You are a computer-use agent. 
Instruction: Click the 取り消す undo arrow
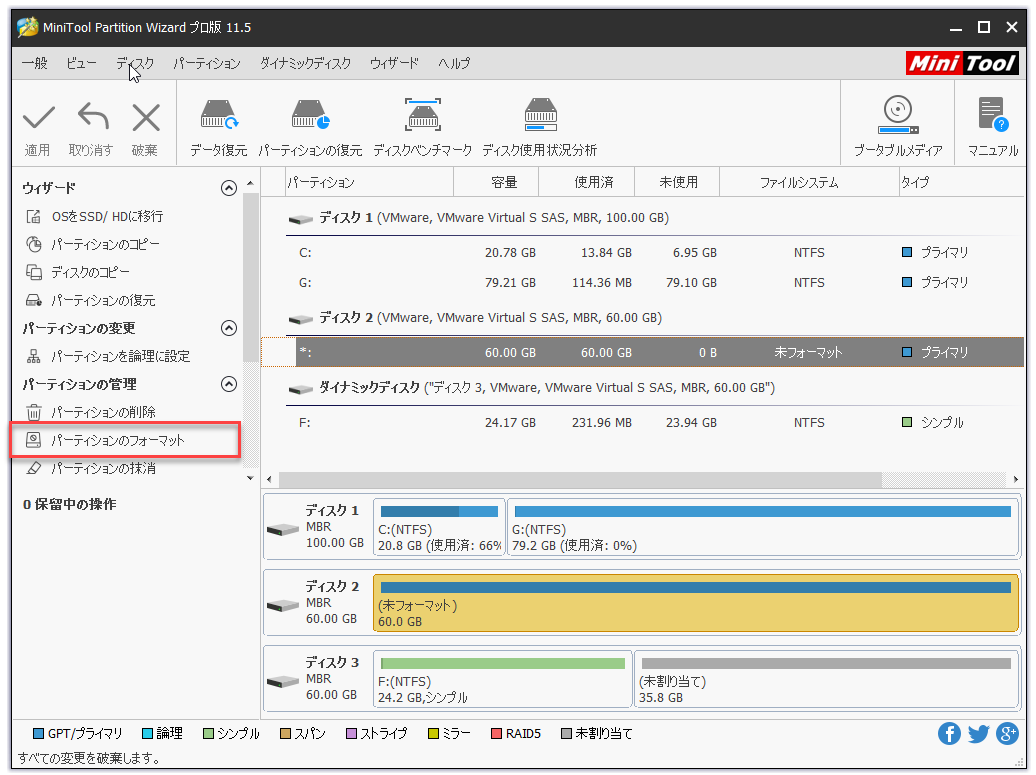(x=92, y=118)
